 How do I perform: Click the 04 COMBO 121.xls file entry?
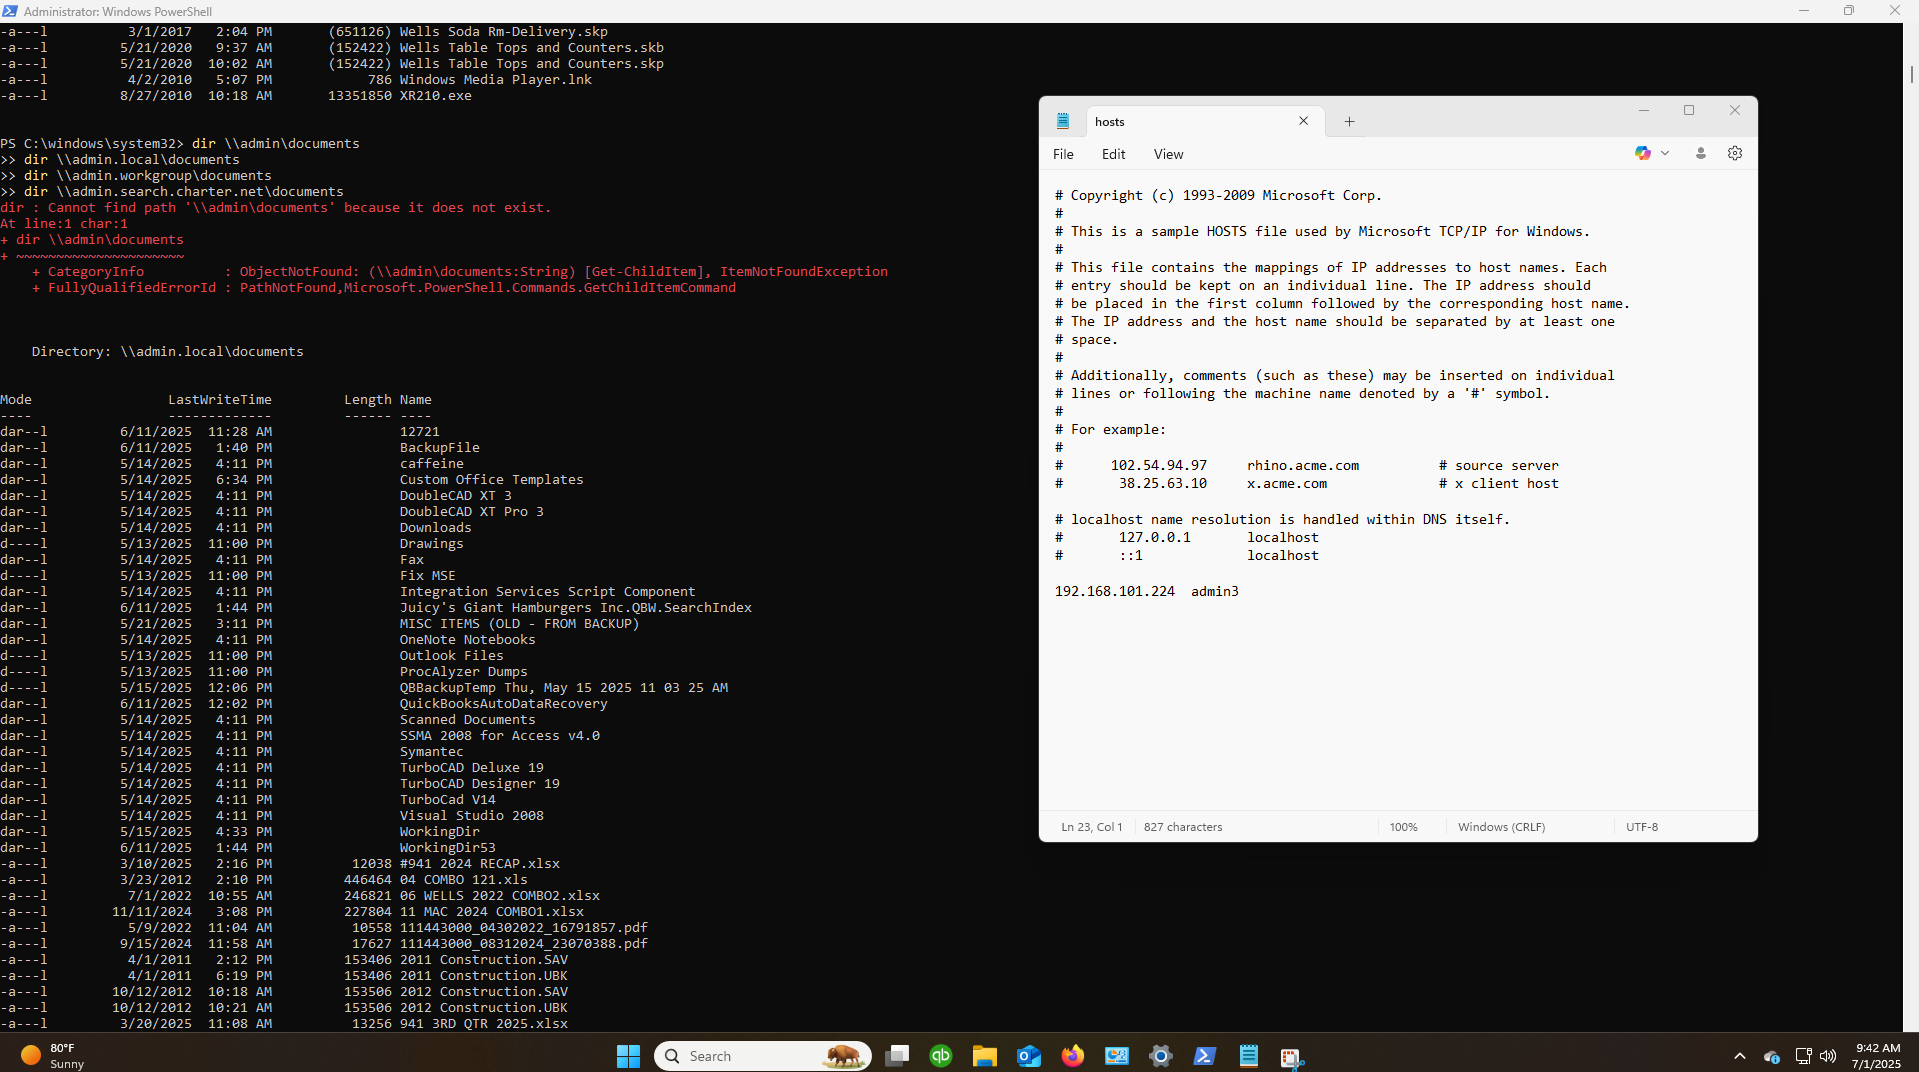click(464, 879)
